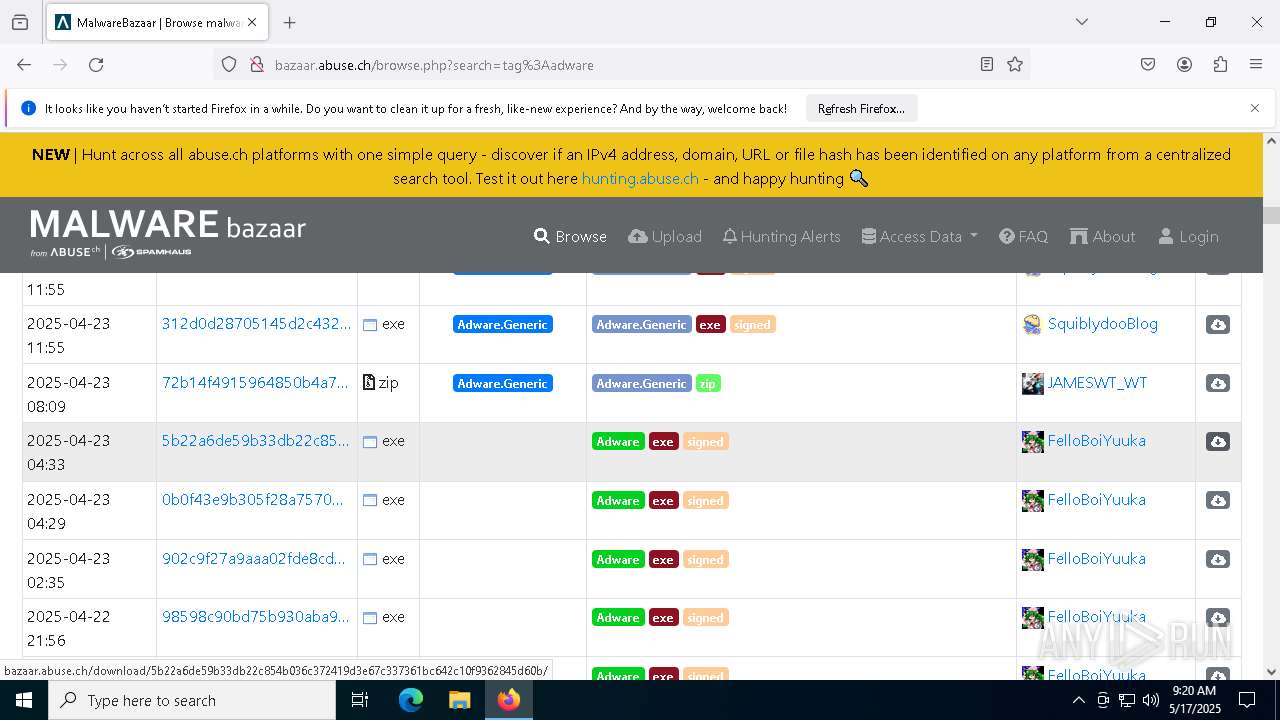Open SquiblydooBlog reporter link
This screenshot has width=1280, height=720.
tap(1102, 324)
